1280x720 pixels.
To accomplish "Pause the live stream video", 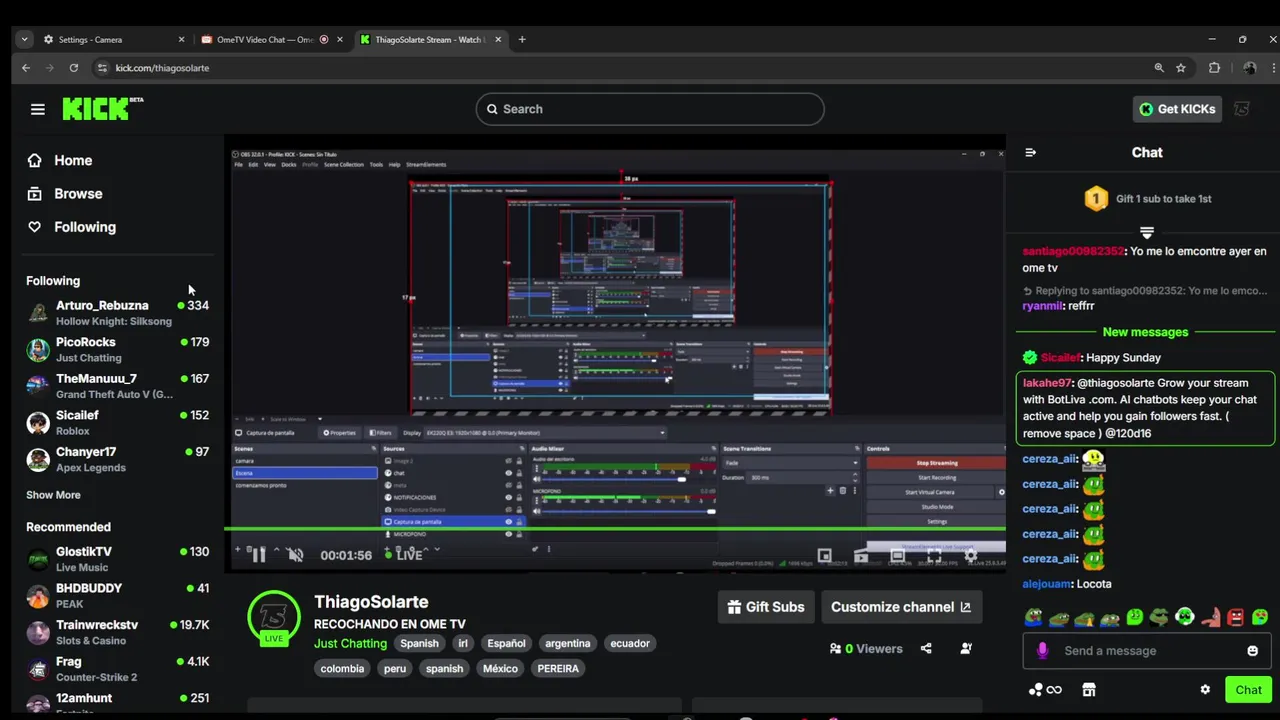I will [258, 555].
